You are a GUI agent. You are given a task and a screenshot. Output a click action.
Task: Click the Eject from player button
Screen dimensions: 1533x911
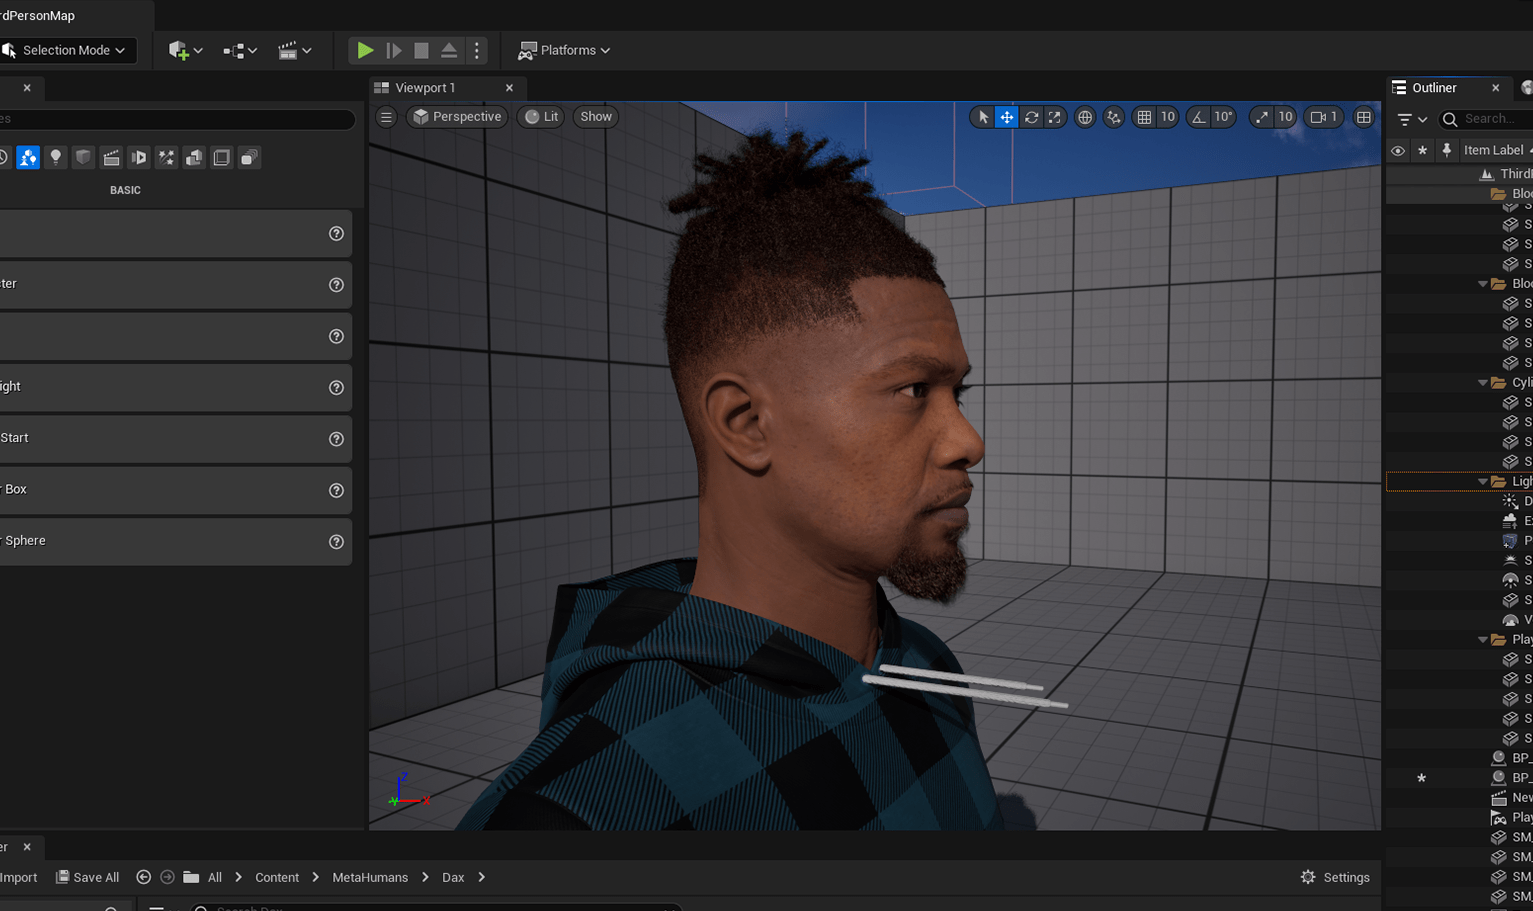coord(449,50)
